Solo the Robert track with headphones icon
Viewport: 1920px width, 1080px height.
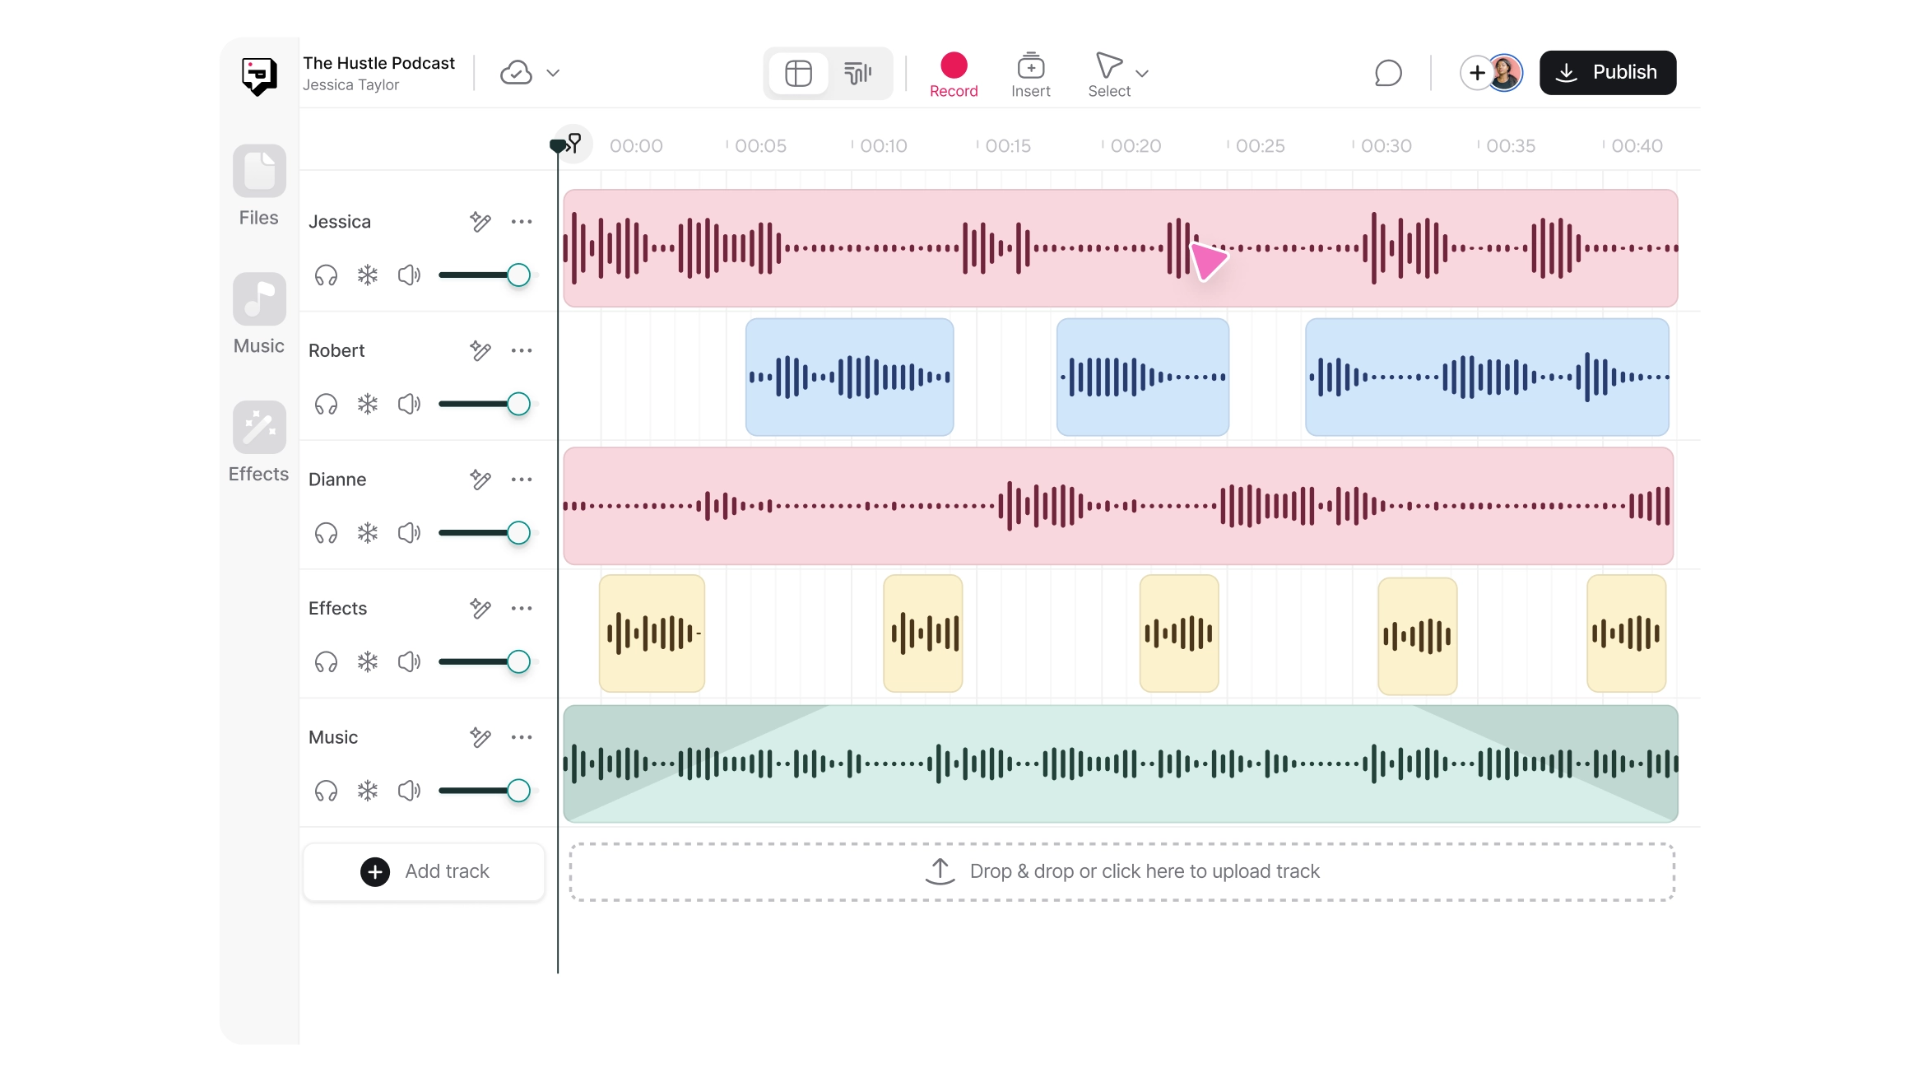click(326, 404)
